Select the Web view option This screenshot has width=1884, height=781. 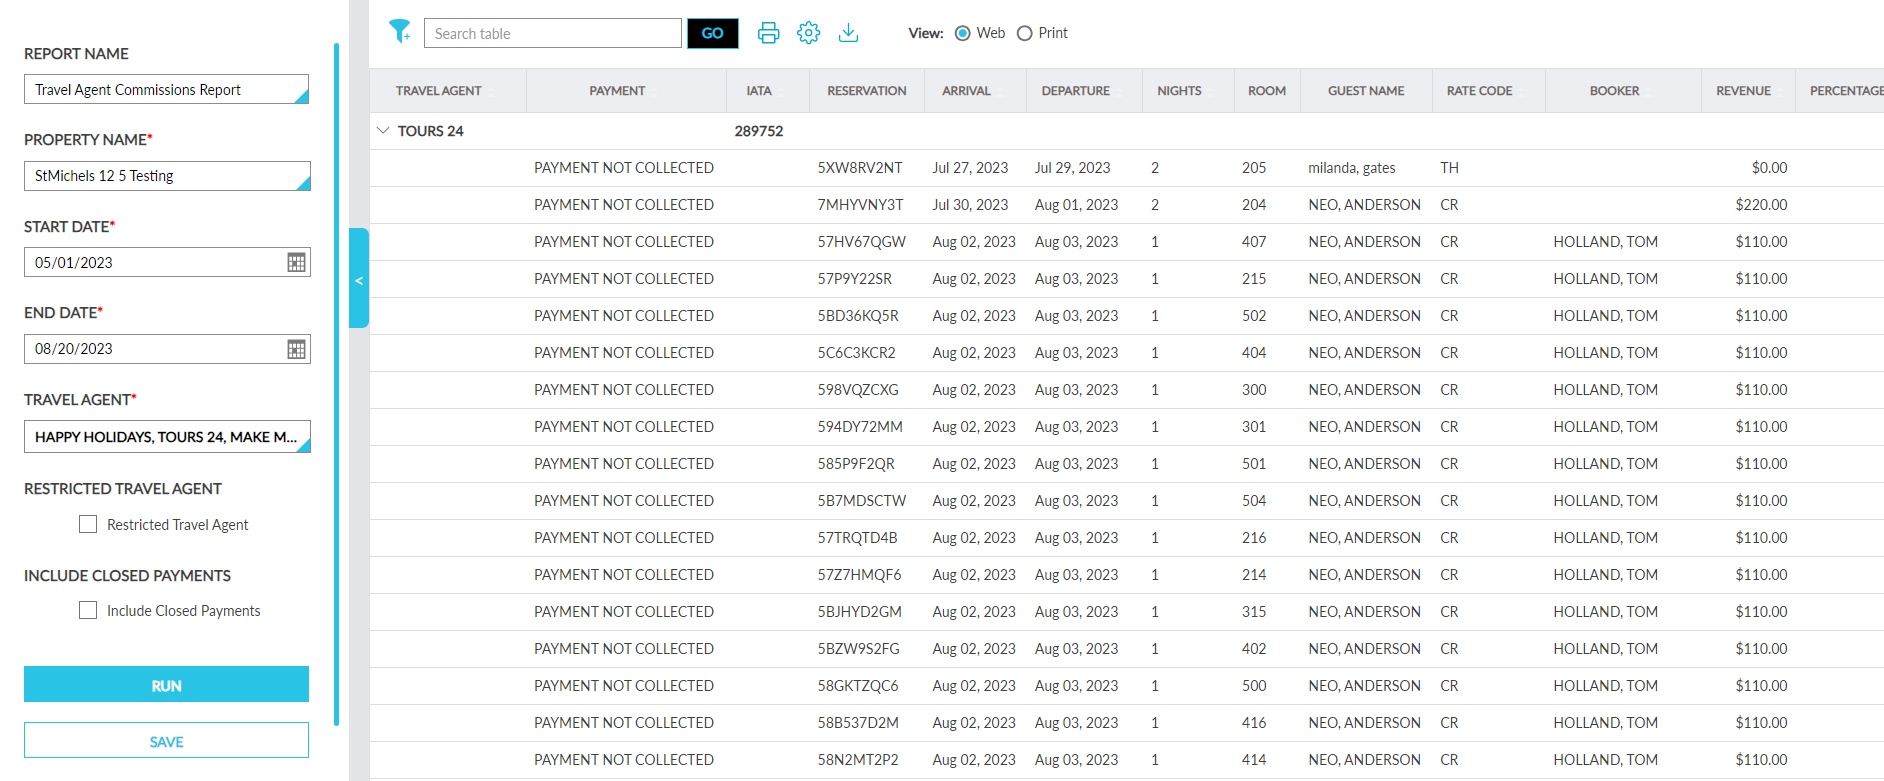(963, 33)
